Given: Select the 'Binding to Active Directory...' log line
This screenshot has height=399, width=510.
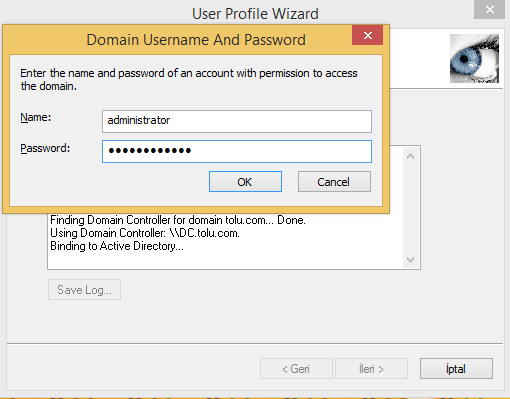Looking at the screenshot, I should [117, 246].
